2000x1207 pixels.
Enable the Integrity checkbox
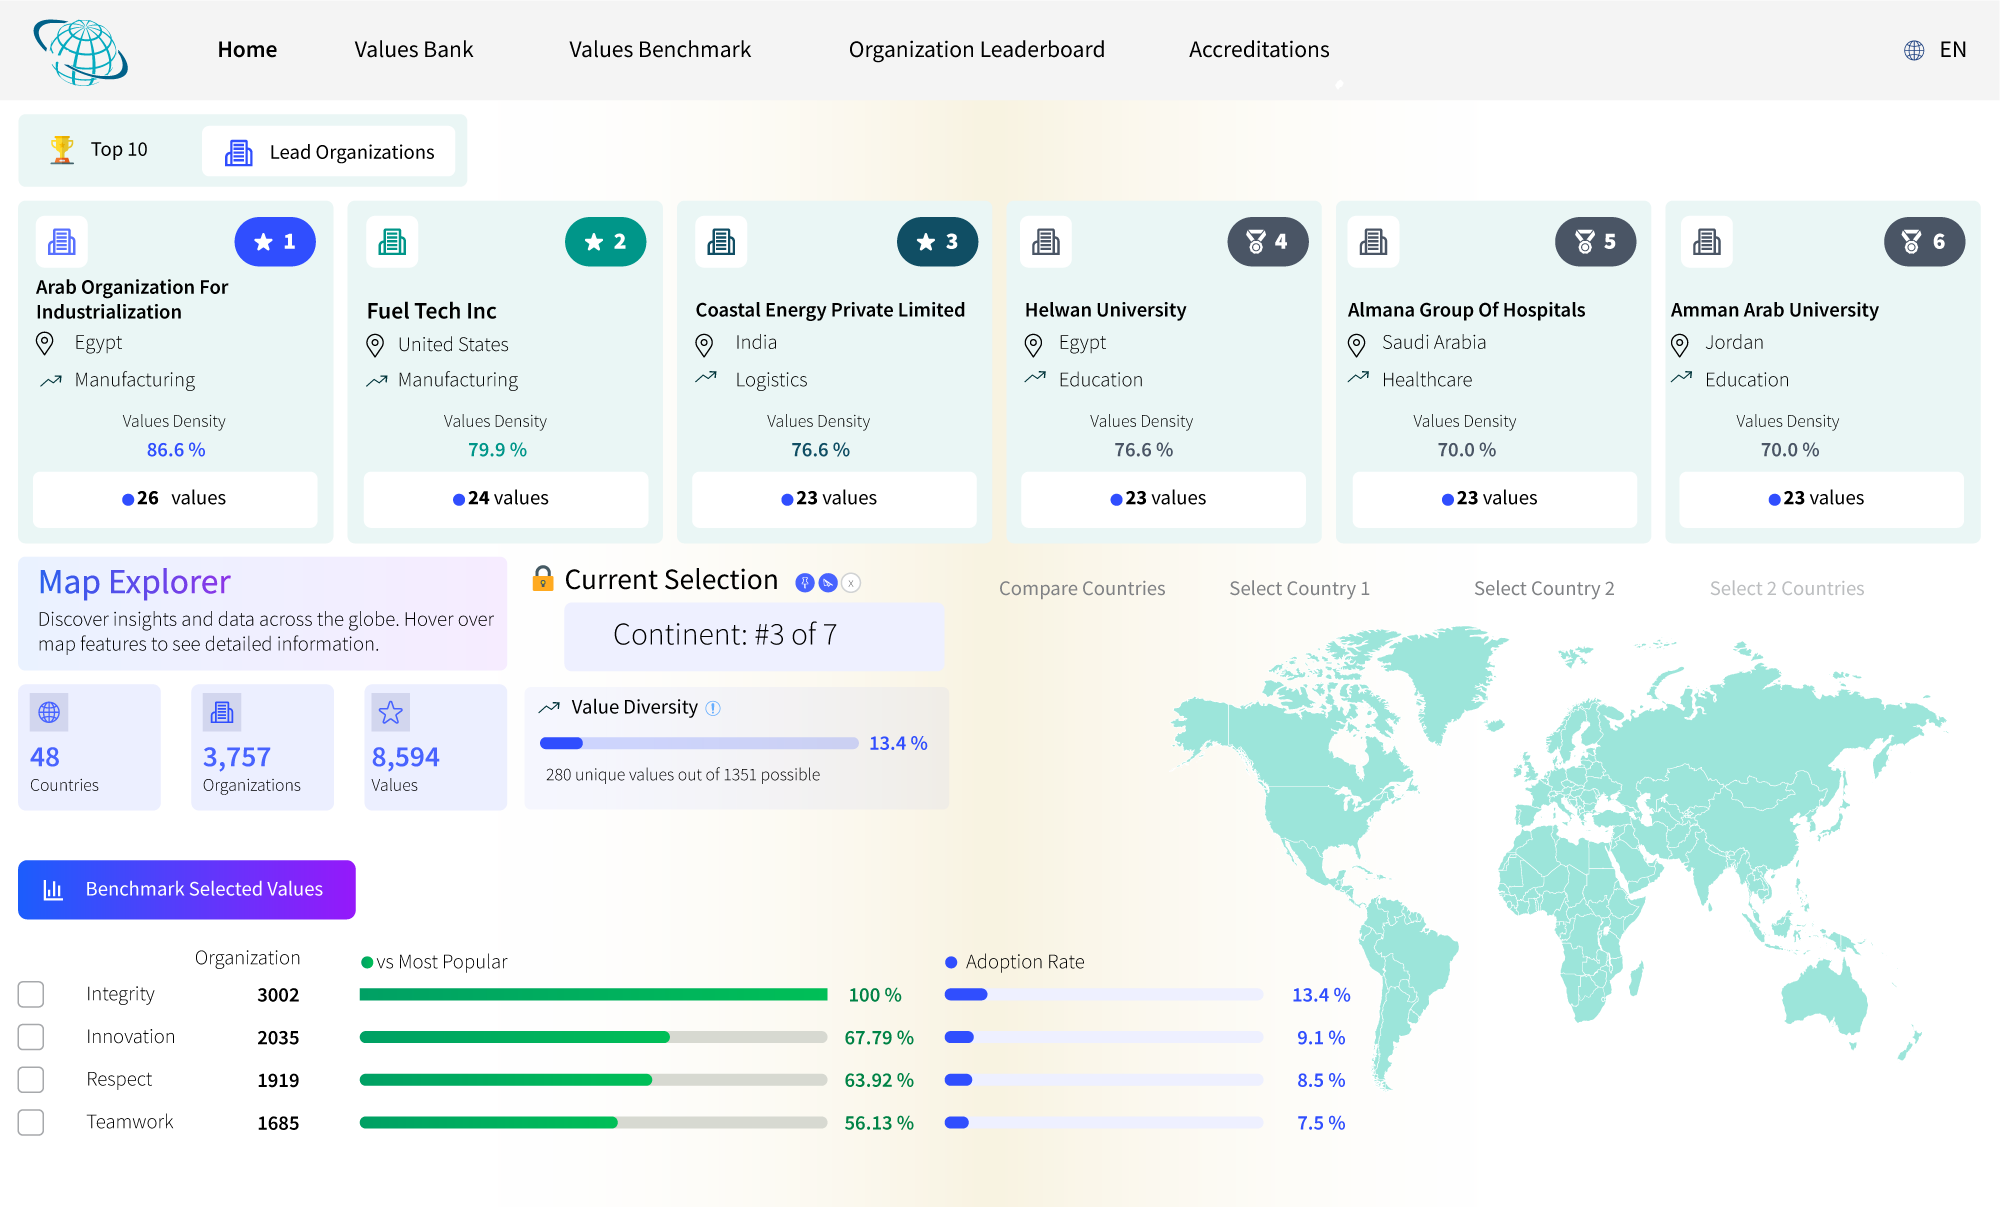point(31,994)
